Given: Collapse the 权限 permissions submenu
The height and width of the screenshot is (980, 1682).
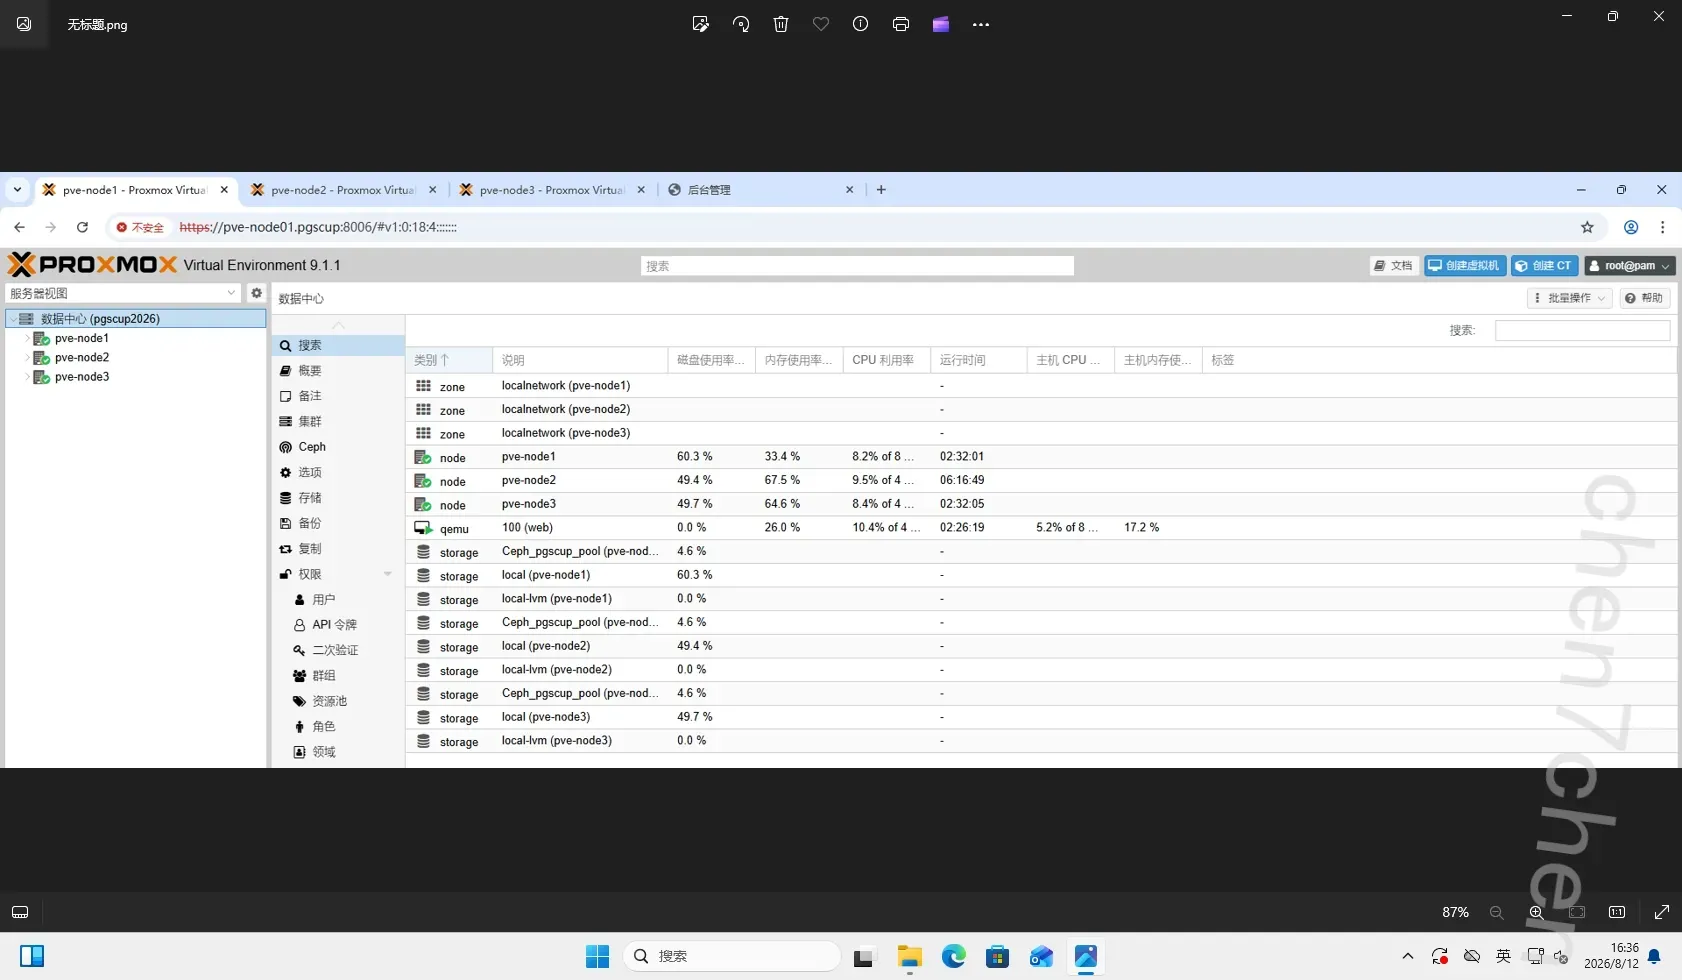Looking at the screenshot, I should tap(388, 574).
